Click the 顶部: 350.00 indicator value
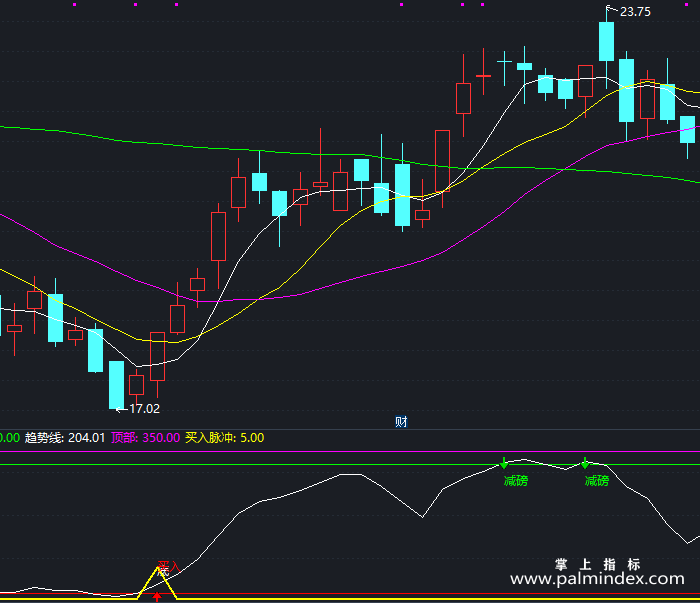 click(x=146, y=437)
